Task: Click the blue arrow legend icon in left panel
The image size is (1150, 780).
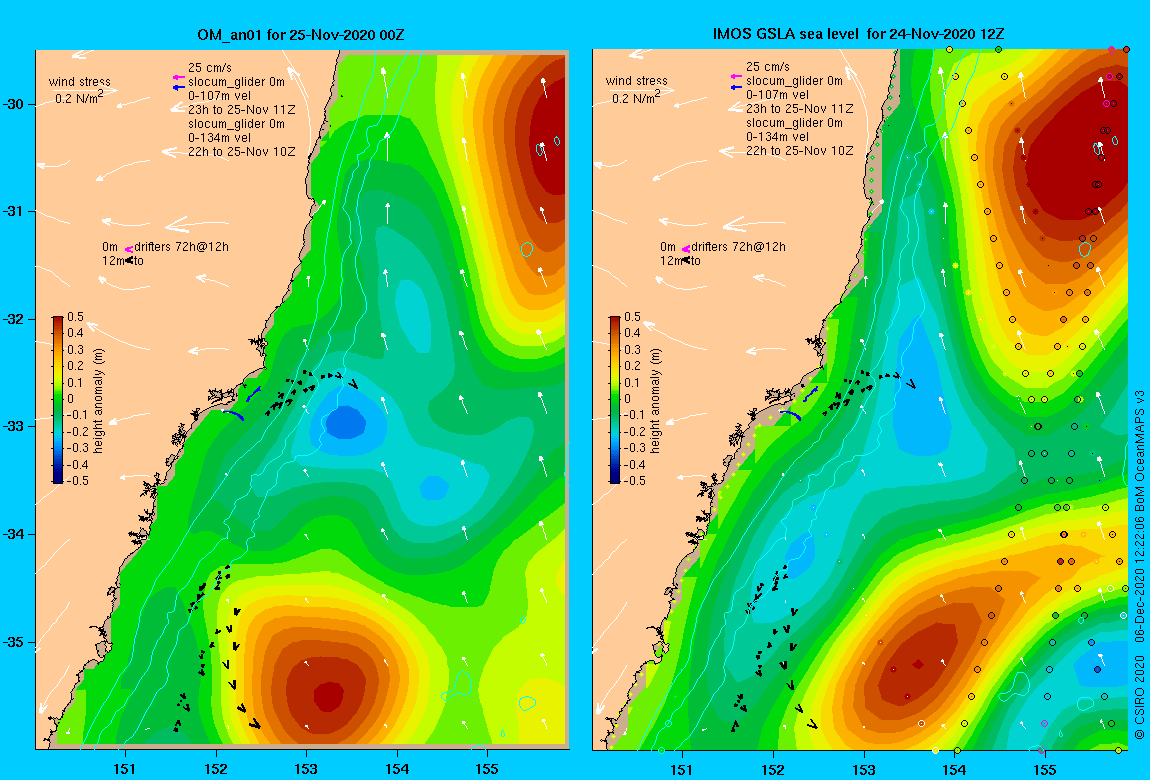Action: click(x=177, y=87)
